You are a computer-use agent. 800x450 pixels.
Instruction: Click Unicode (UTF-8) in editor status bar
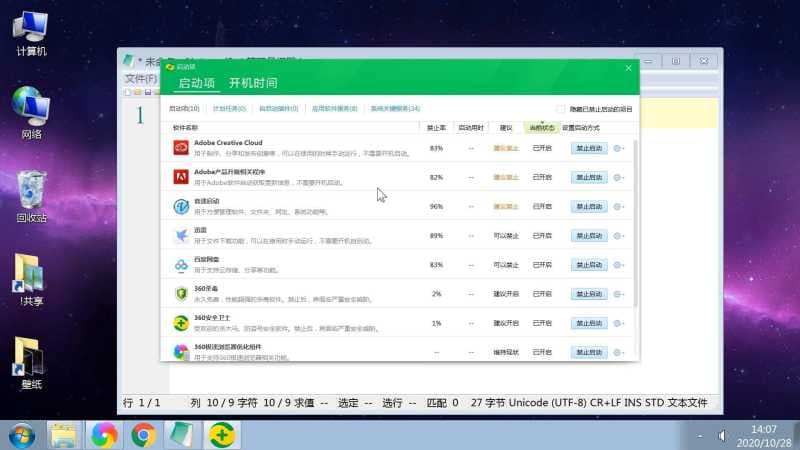[x=547, y=403]
